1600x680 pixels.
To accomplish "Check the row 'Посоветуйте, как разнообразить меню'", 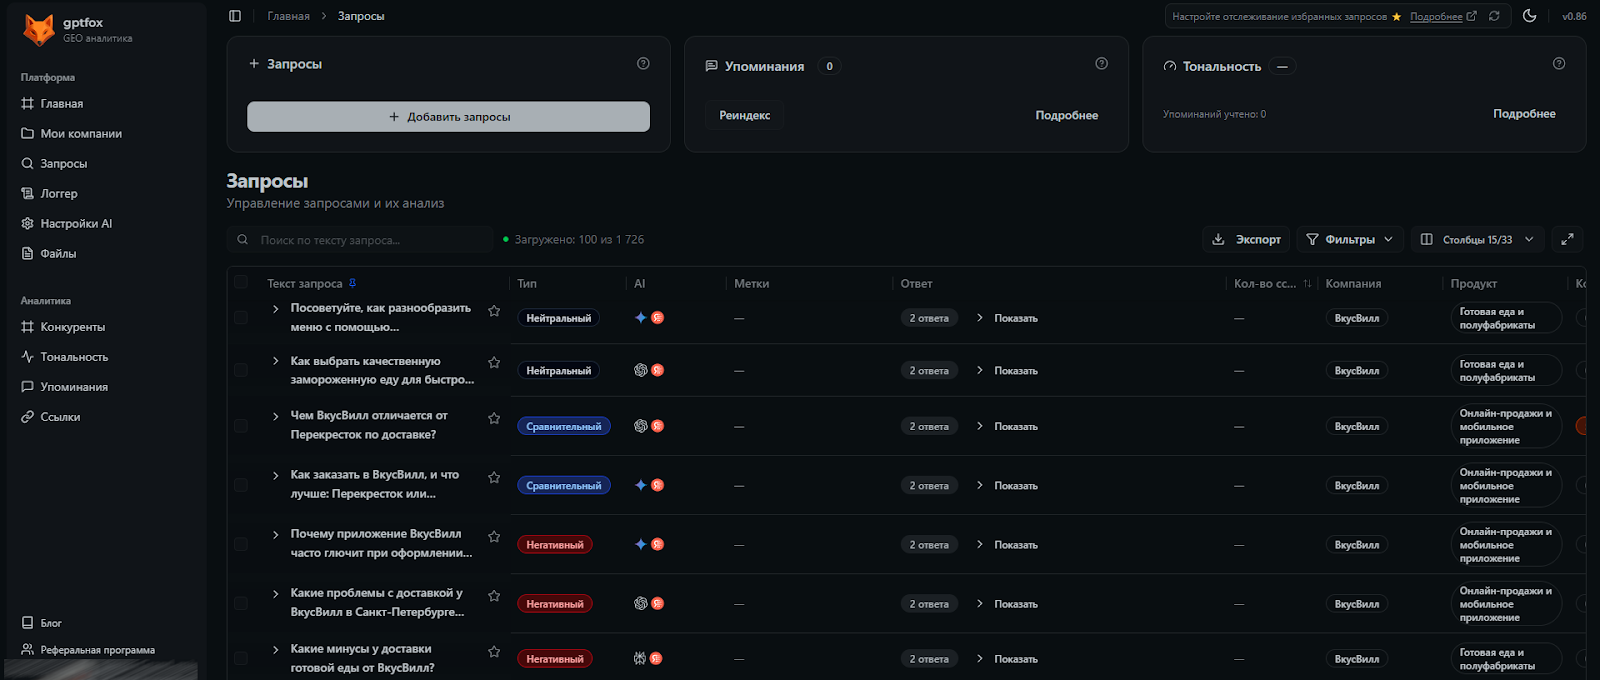I will tap(241, 318).
